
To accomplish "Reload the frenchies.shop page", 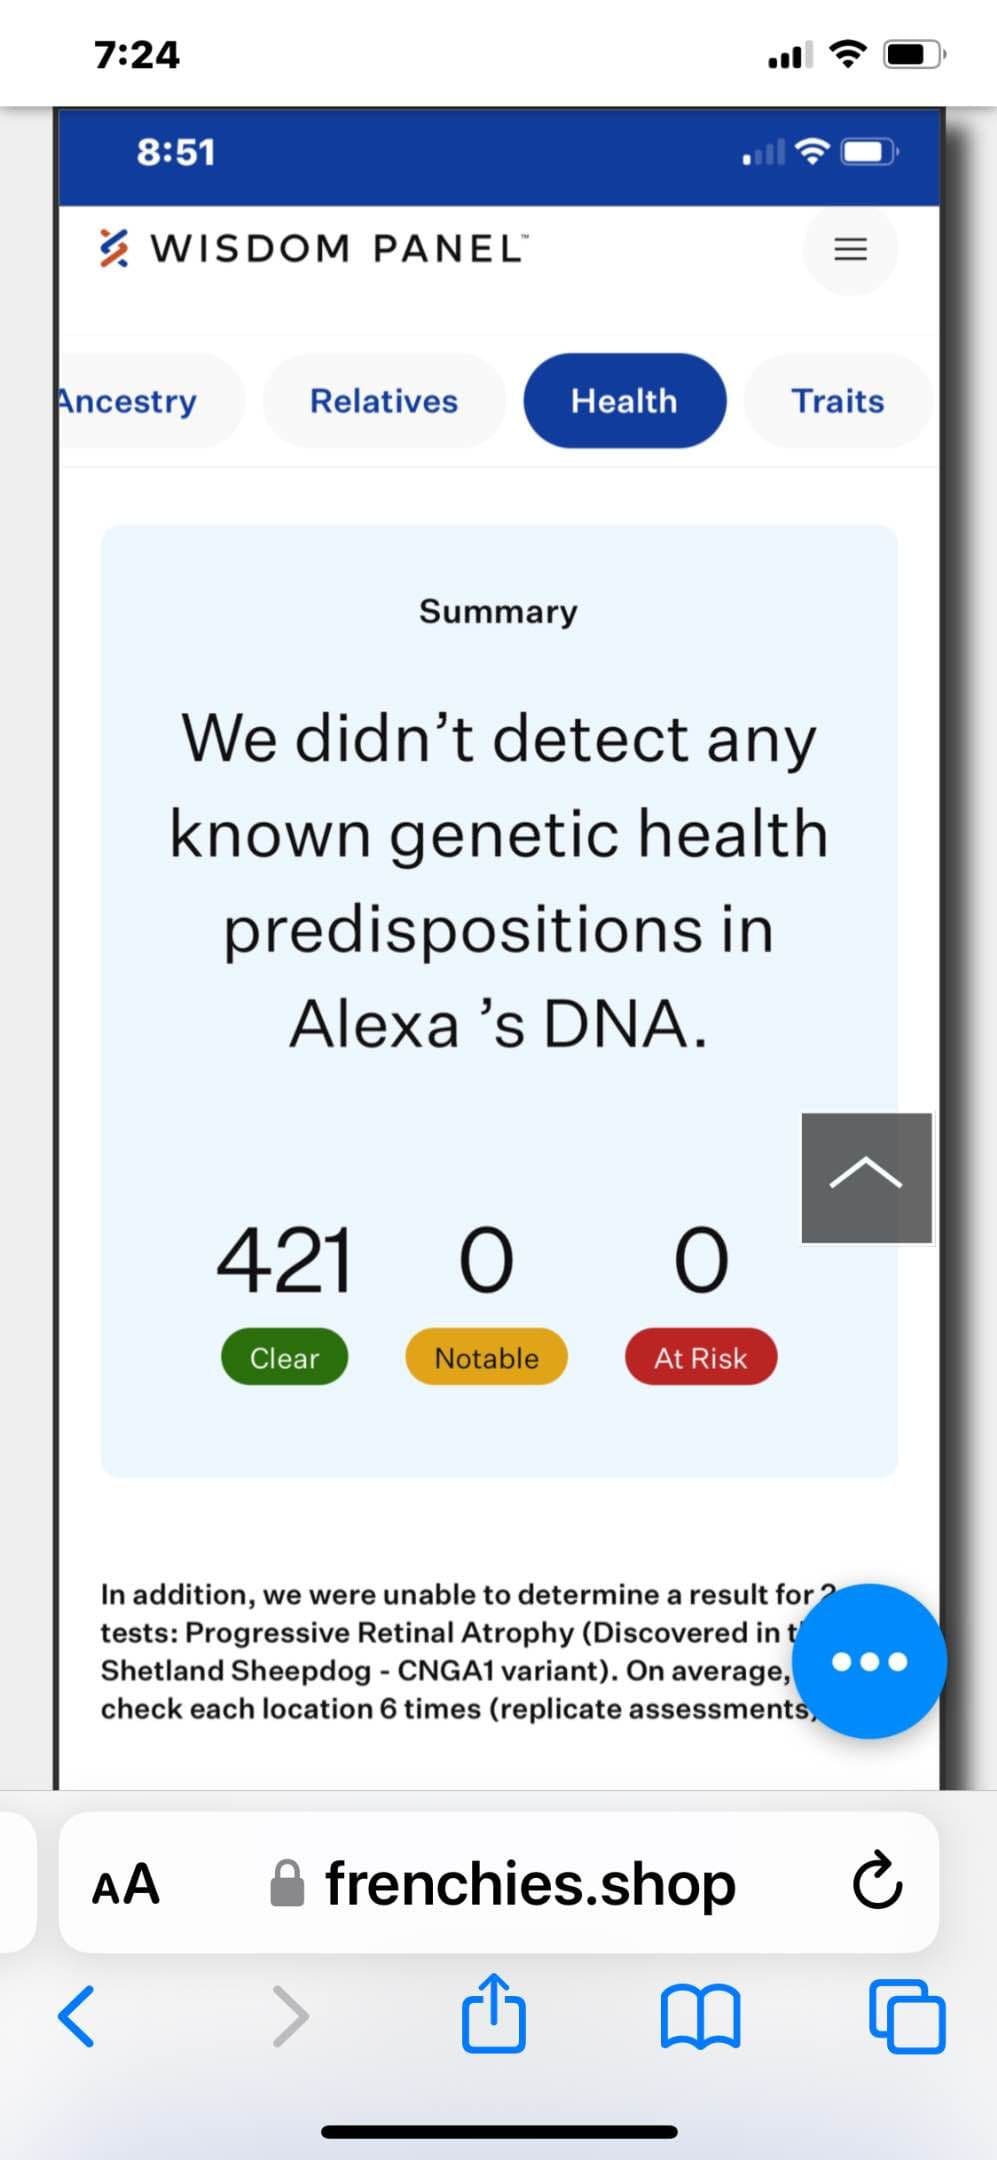I will tap(877, 1883).
